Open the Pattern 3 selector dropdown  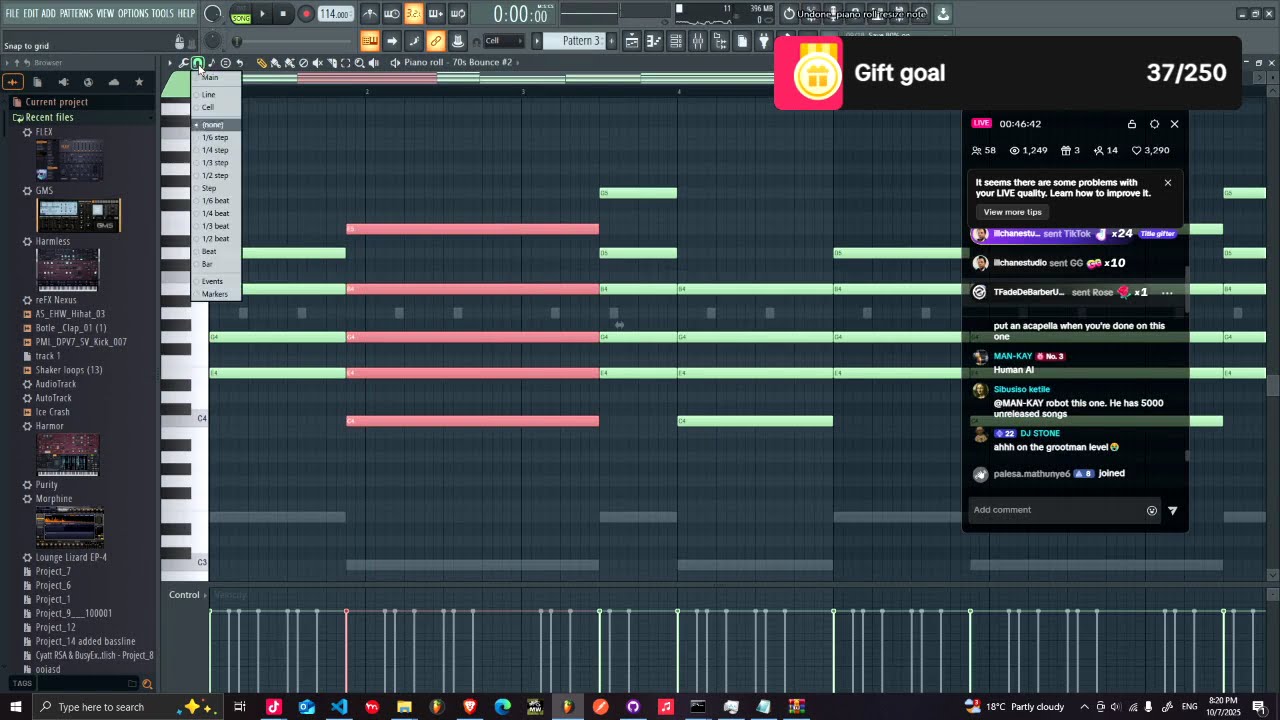tap(573, 41)
